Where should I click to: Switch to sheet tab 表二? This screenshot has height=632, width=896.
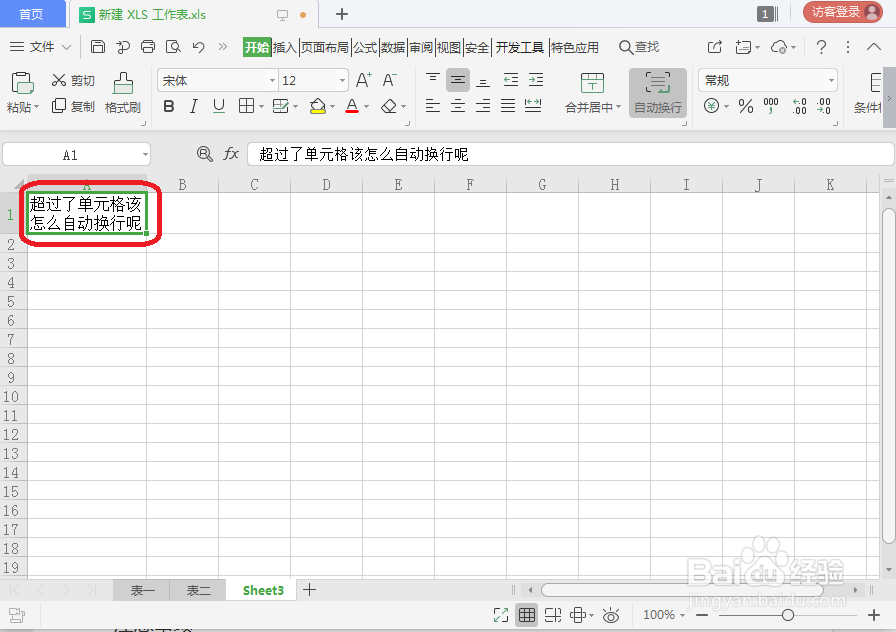tap(198, 590)
